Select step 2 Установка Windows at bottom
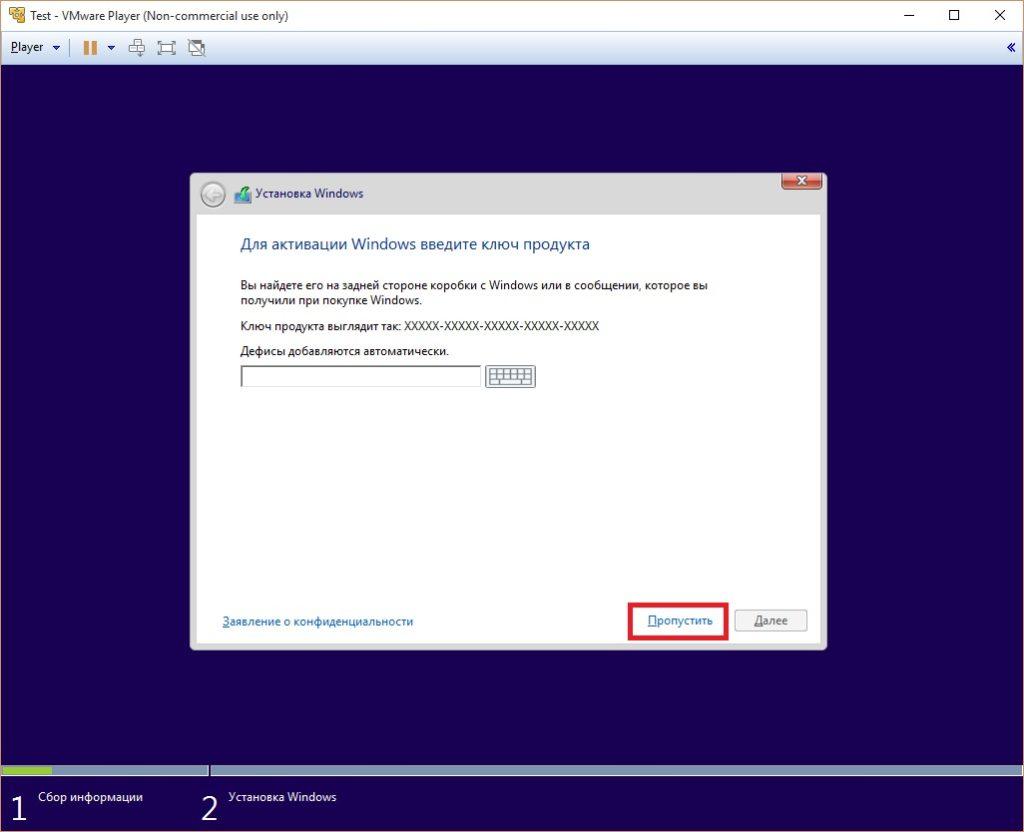 click(269, 806)
